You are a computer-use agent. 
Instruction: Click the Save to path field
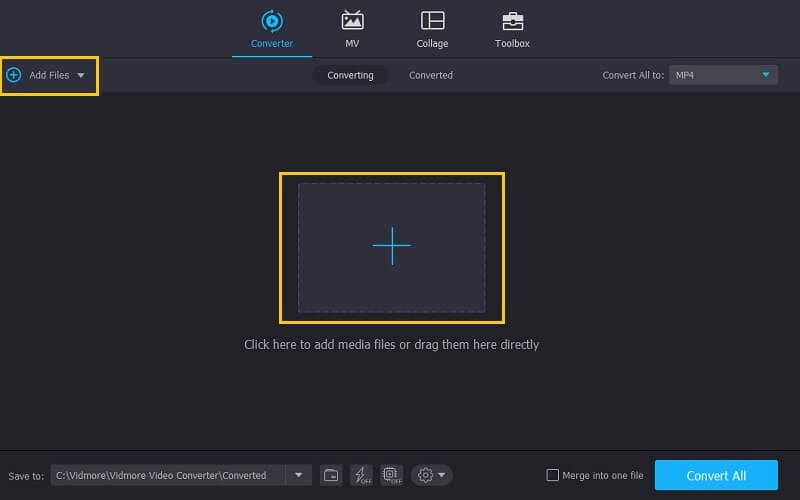(167, 475)
